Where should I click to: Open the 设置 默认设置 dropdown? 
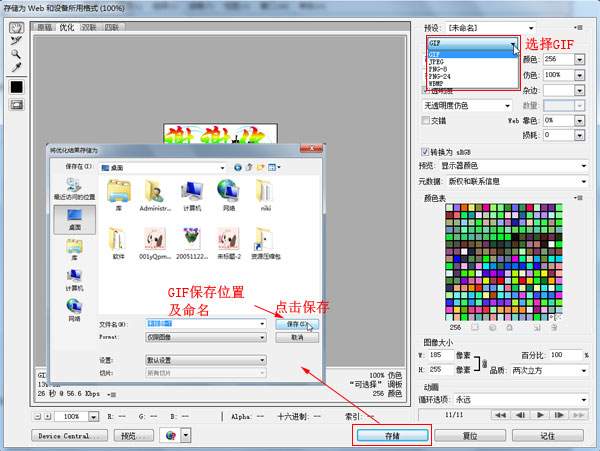[x=206, y=360]
